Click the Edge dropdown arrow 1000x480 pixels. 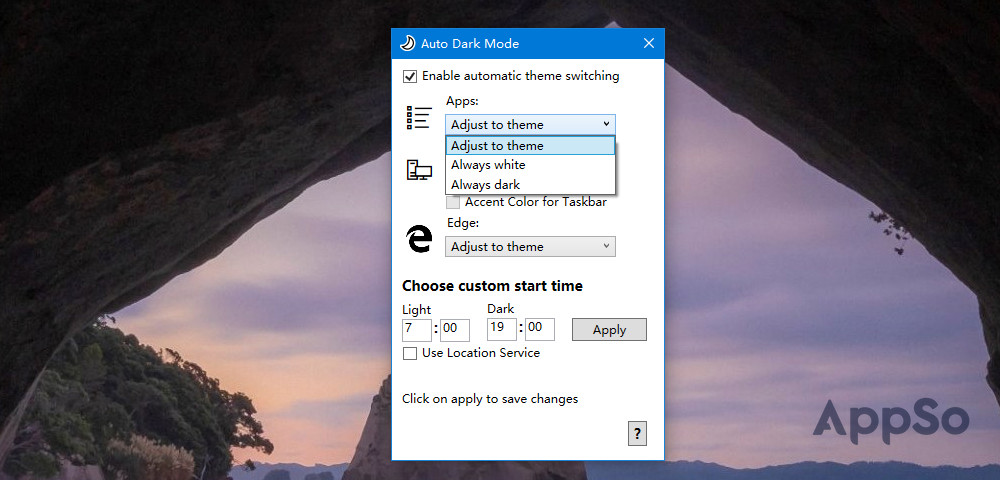(606, 246)
